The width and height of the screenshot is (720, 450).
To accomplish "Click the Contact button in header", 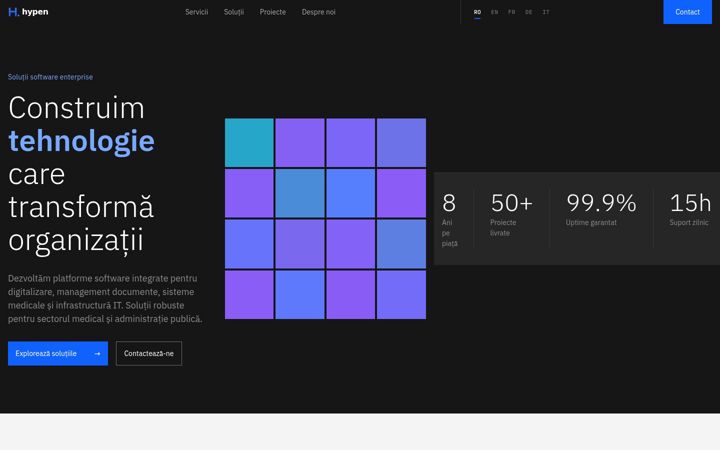I will pyautogui.click(x=687, y=12).
